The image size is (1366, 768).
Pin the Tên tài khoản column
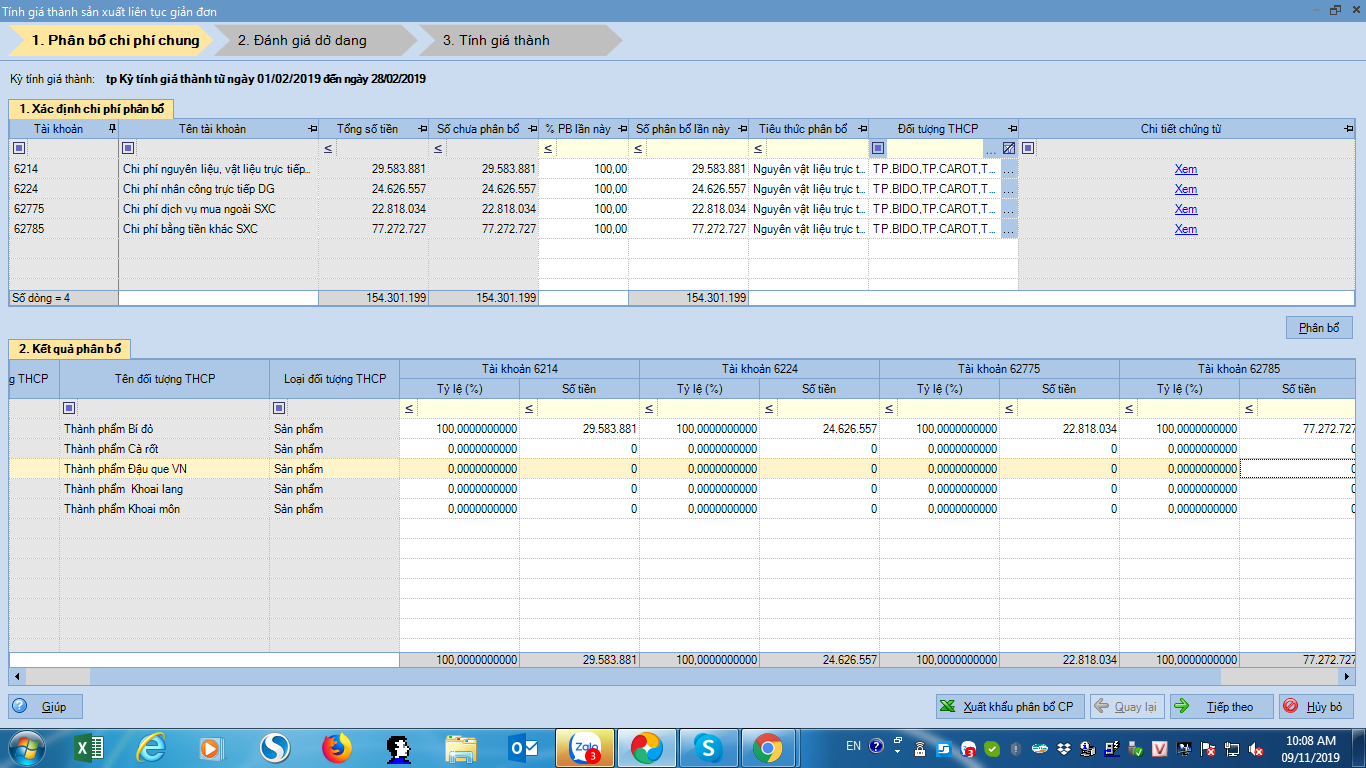(312, 129)
